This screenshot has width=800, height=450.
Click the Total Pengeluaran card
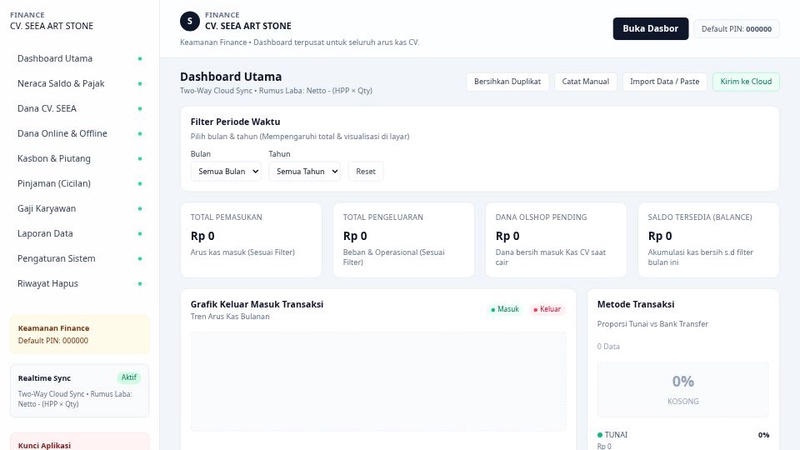(x=404, y=240)
